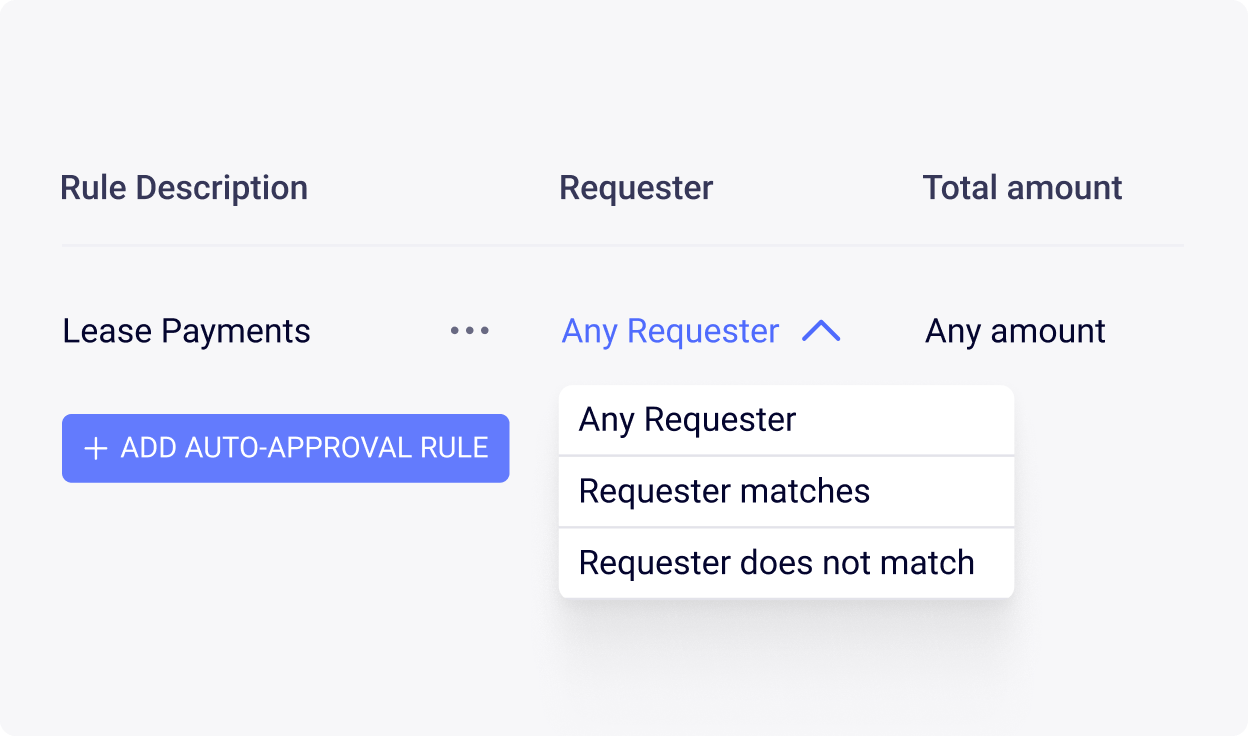Click the first option in the requester dropdown

point(686,419)
